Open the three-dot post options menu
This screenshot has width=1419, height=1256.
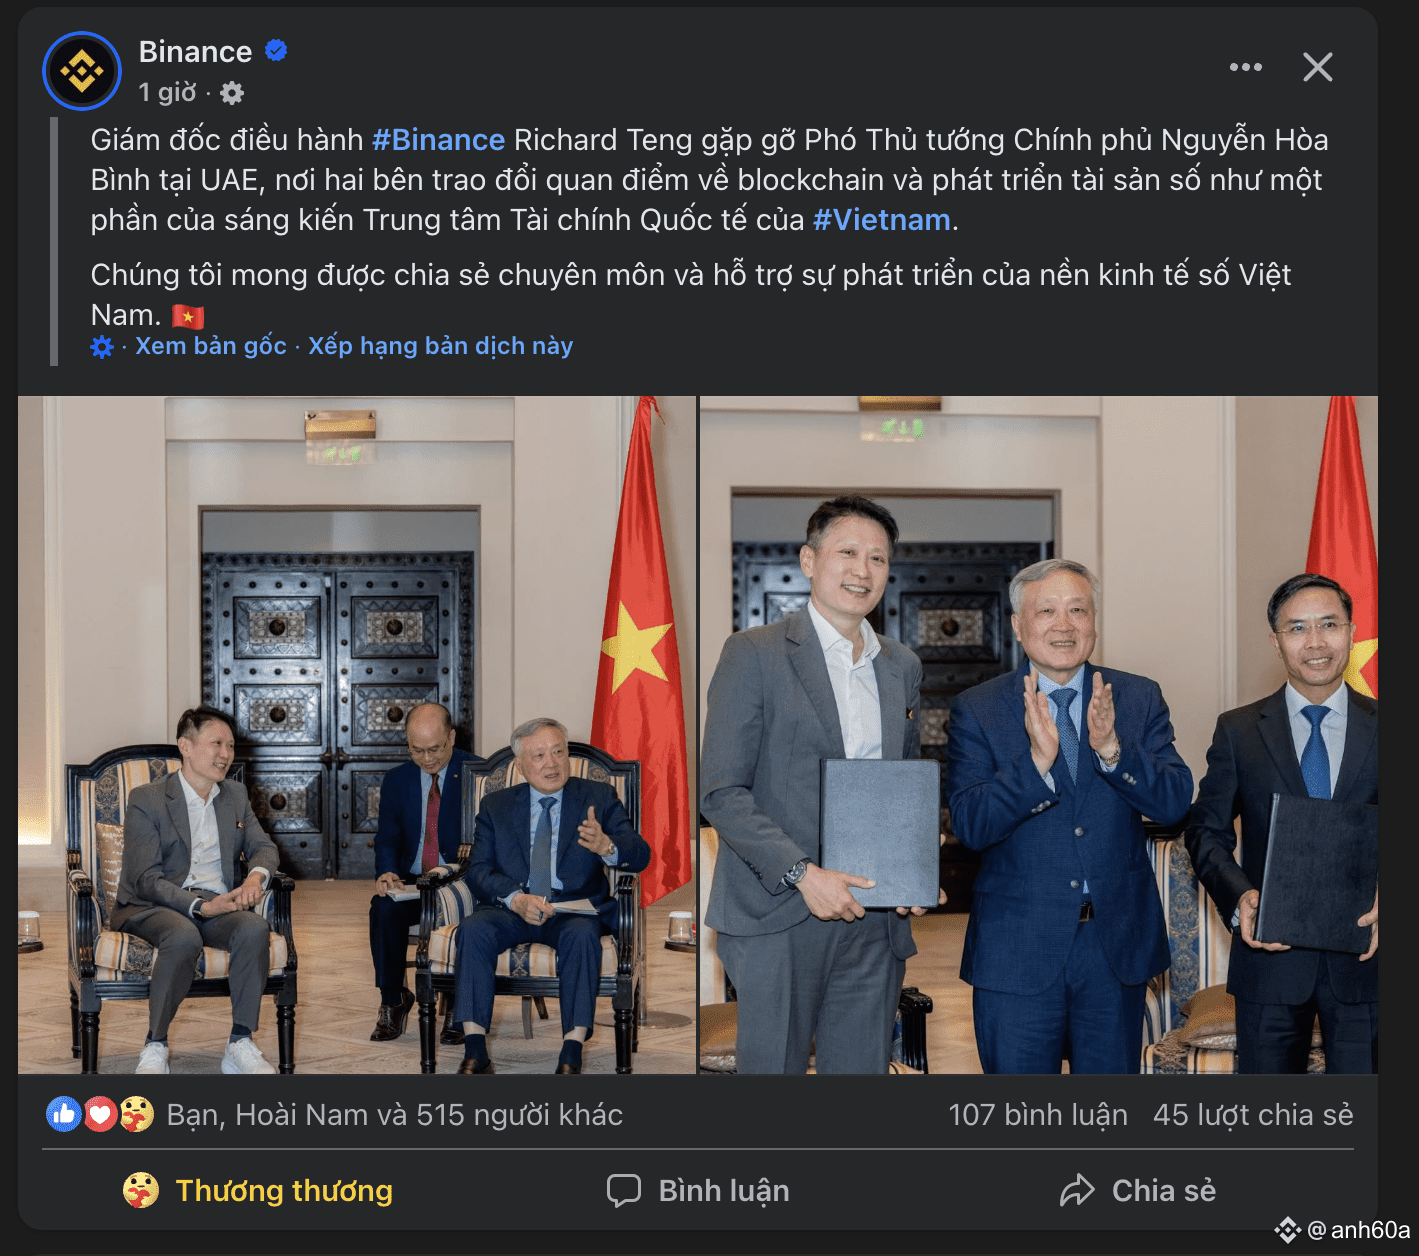[x=1245, y=67]
